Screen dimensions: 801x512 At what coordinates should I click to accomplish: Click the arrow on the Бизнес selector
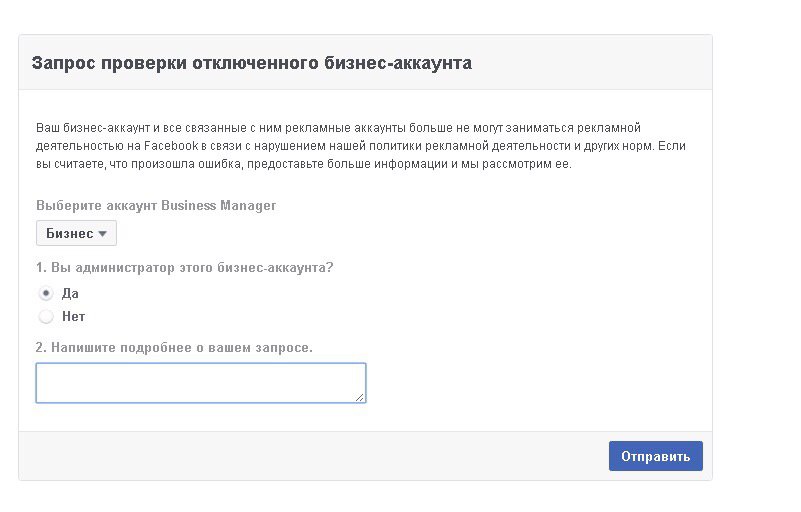tap(102, 234)
